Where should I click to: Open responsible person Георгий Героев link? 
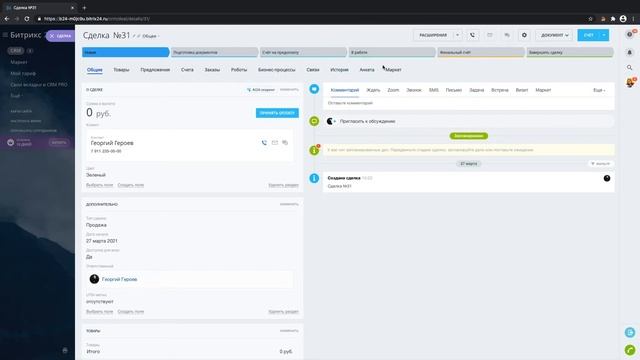pyautogui.click(x=119, y=279)
